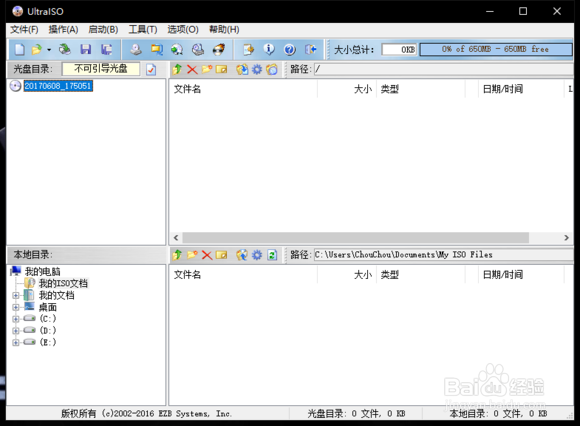This screenshot has height=426, width=580.
Task: Click the red X delete icon in the disc toolbar
Action: point(192,69)
